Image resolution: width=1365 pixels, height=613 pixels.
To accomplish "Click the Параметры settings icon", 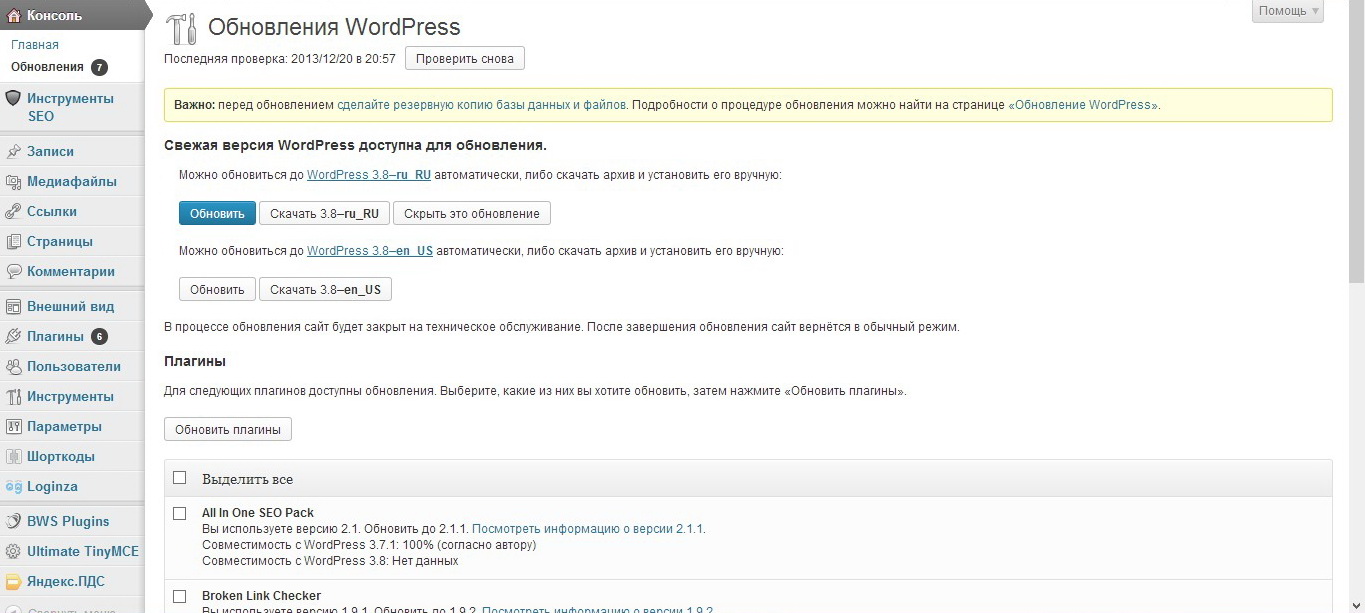I will (x=13, y=426).
